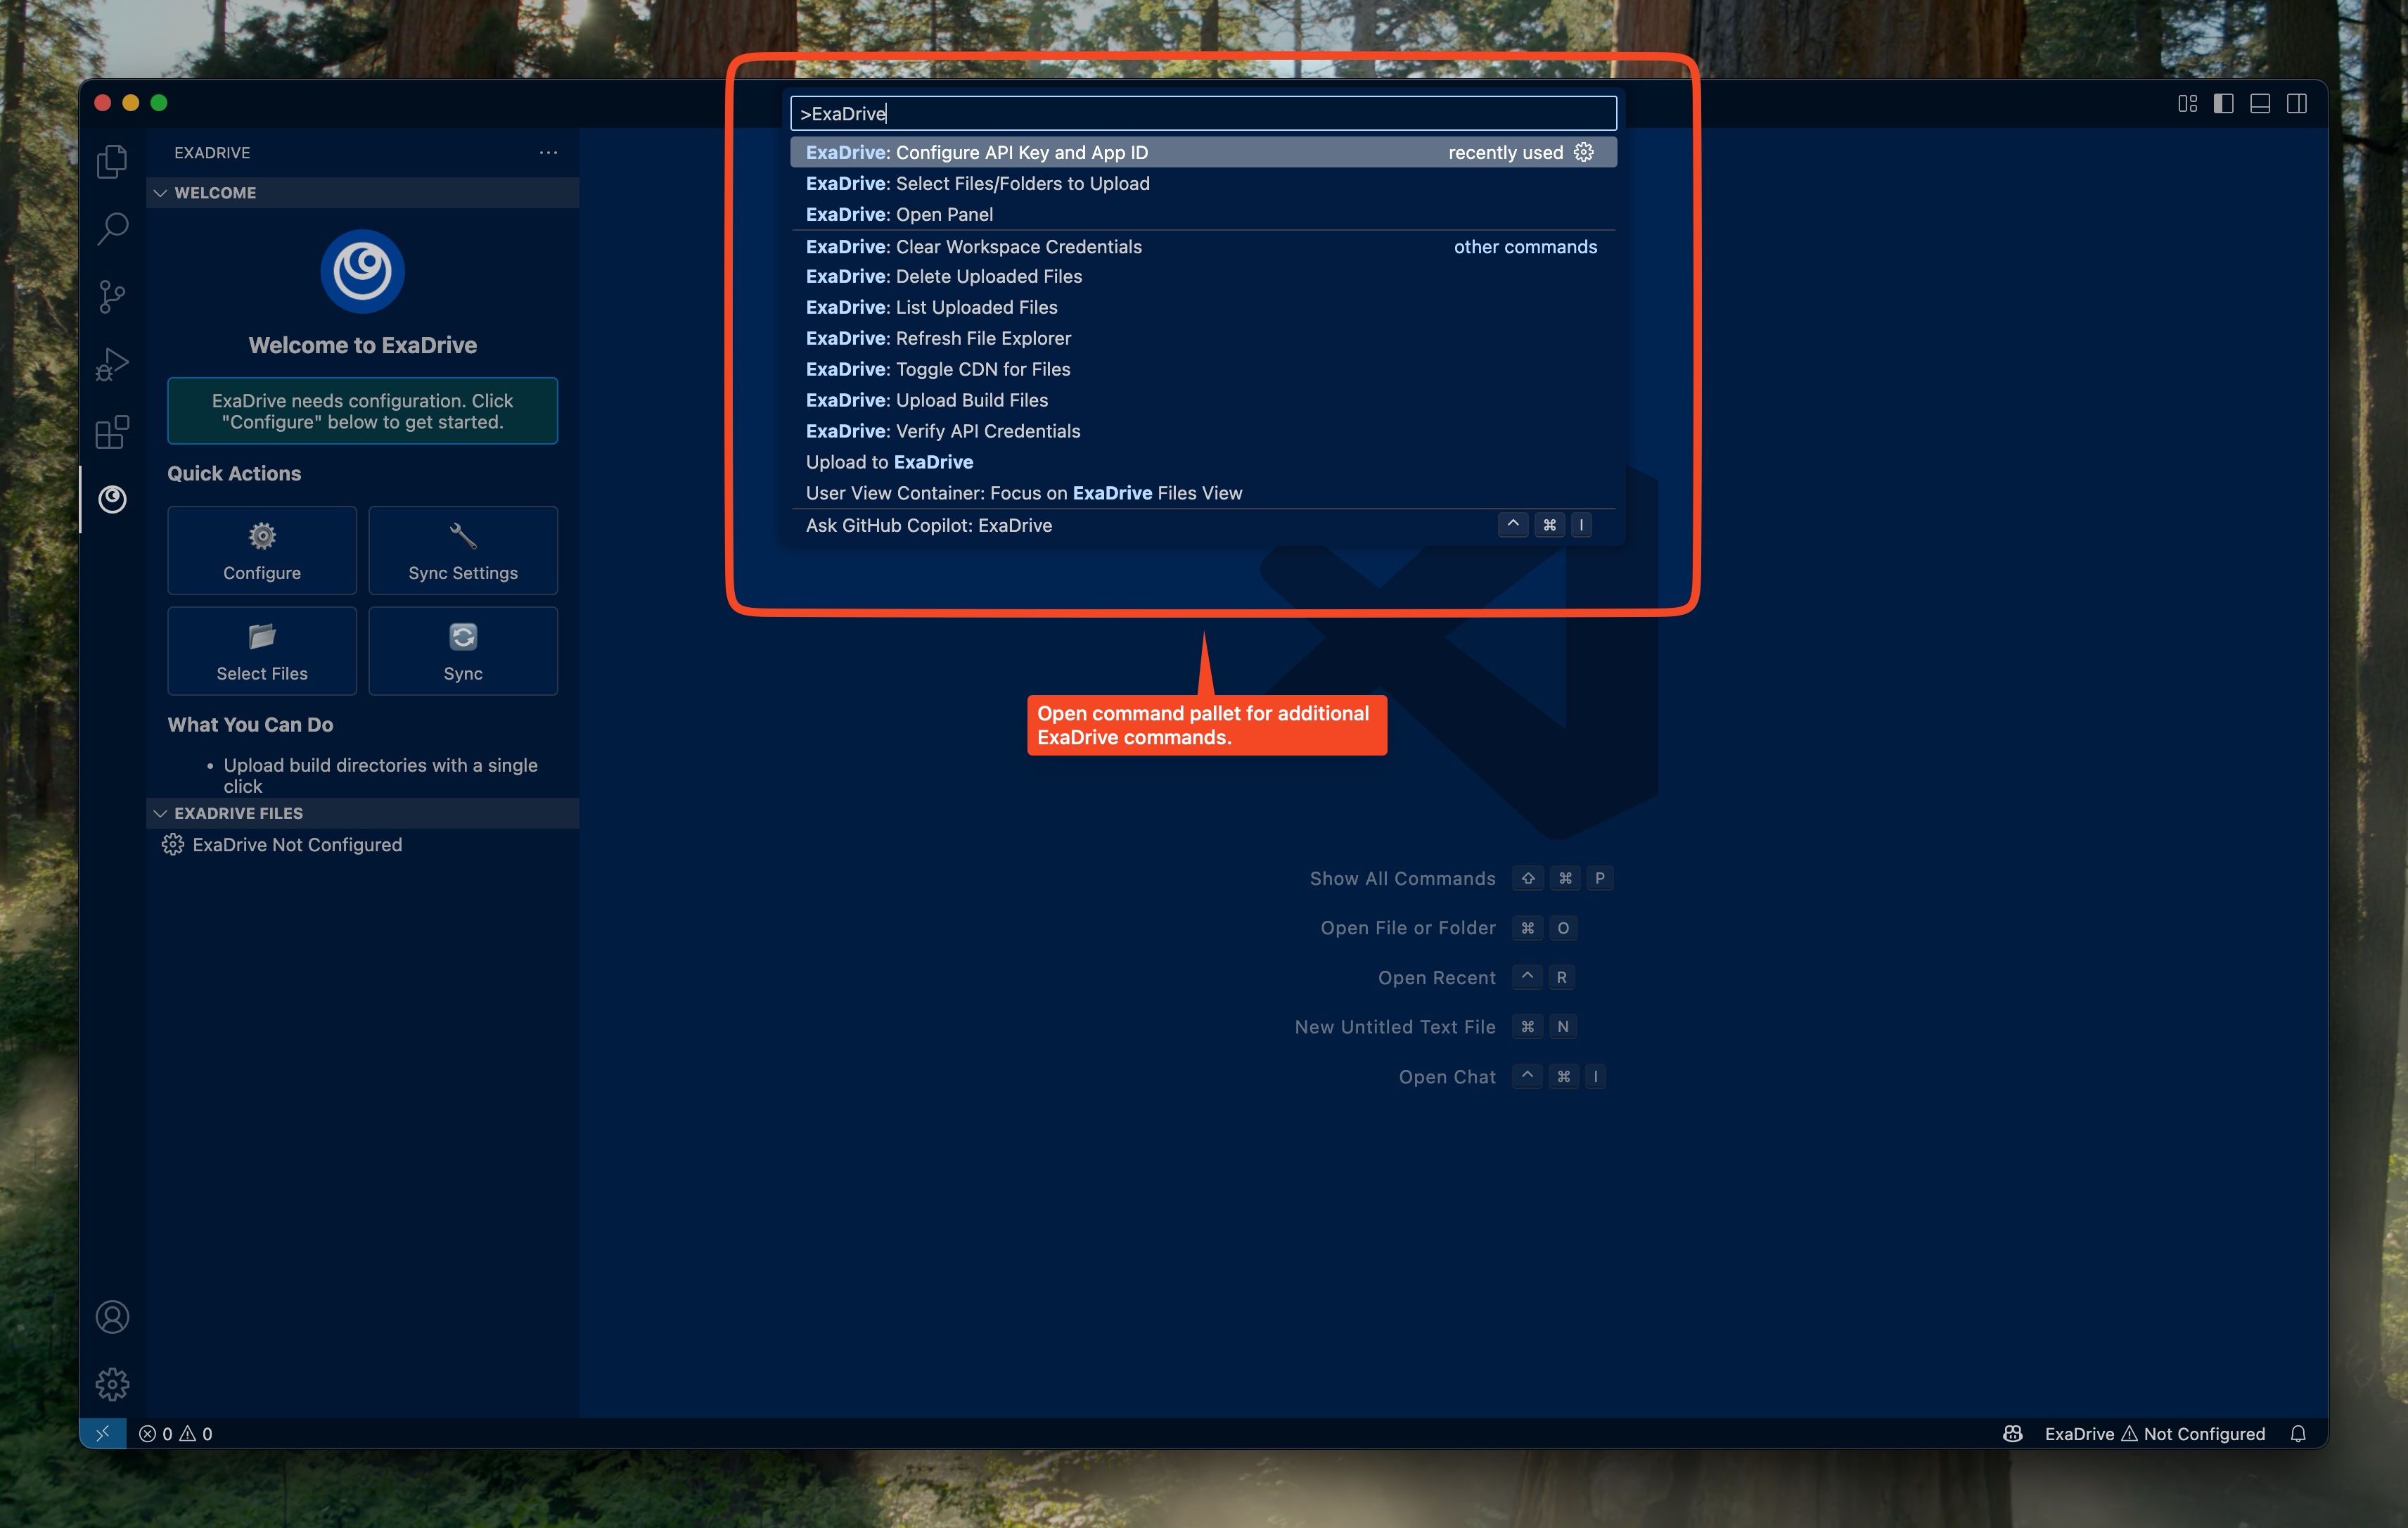Click the command palette input field

[1203, 113]
